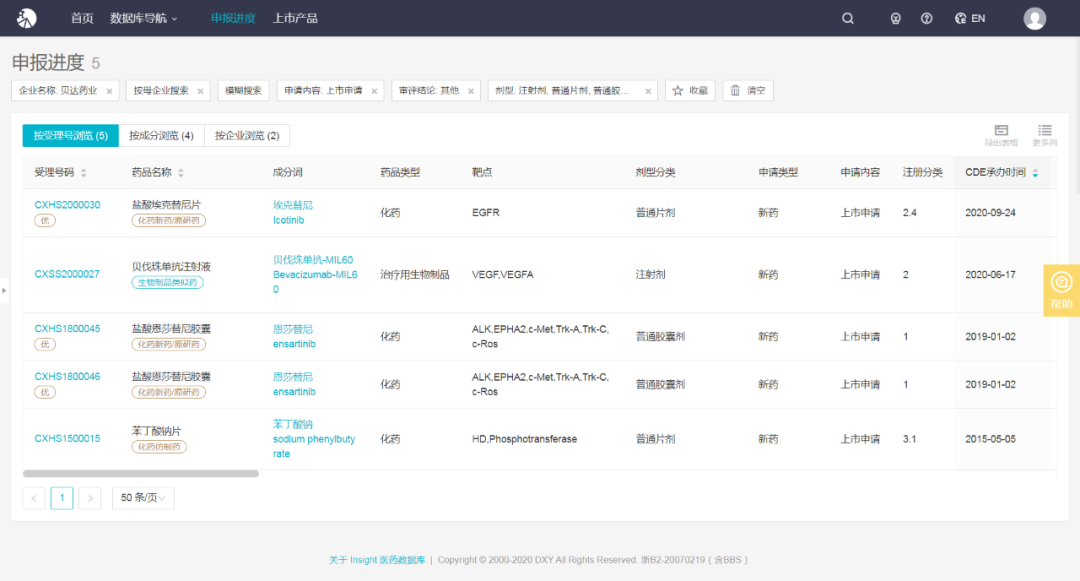Click the VEGF,VEGFA target cell
The width and height of the screenshot is (1080, 581).
pos(503,275)
